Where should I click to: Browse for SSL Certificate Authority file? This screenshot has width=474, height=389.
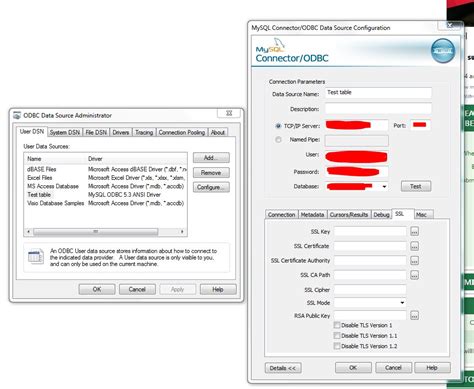(414, 261)
